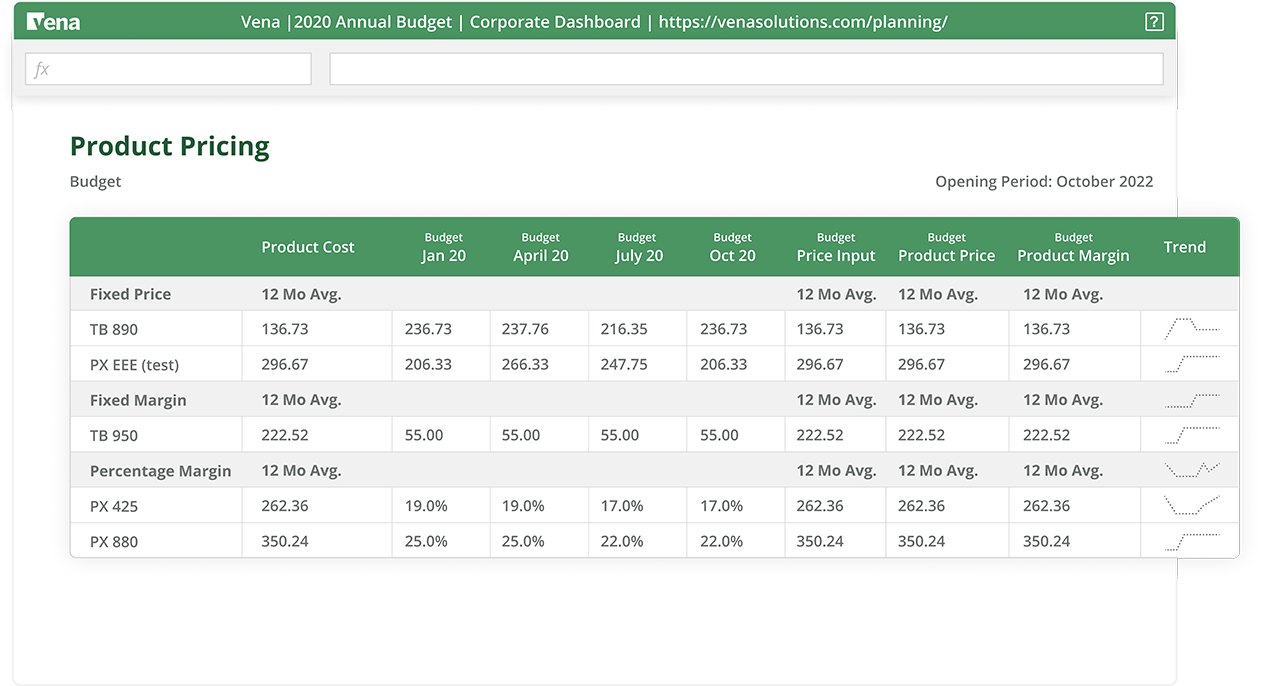
Task: Expand the Trend column header
Action: click(1184, 247)
